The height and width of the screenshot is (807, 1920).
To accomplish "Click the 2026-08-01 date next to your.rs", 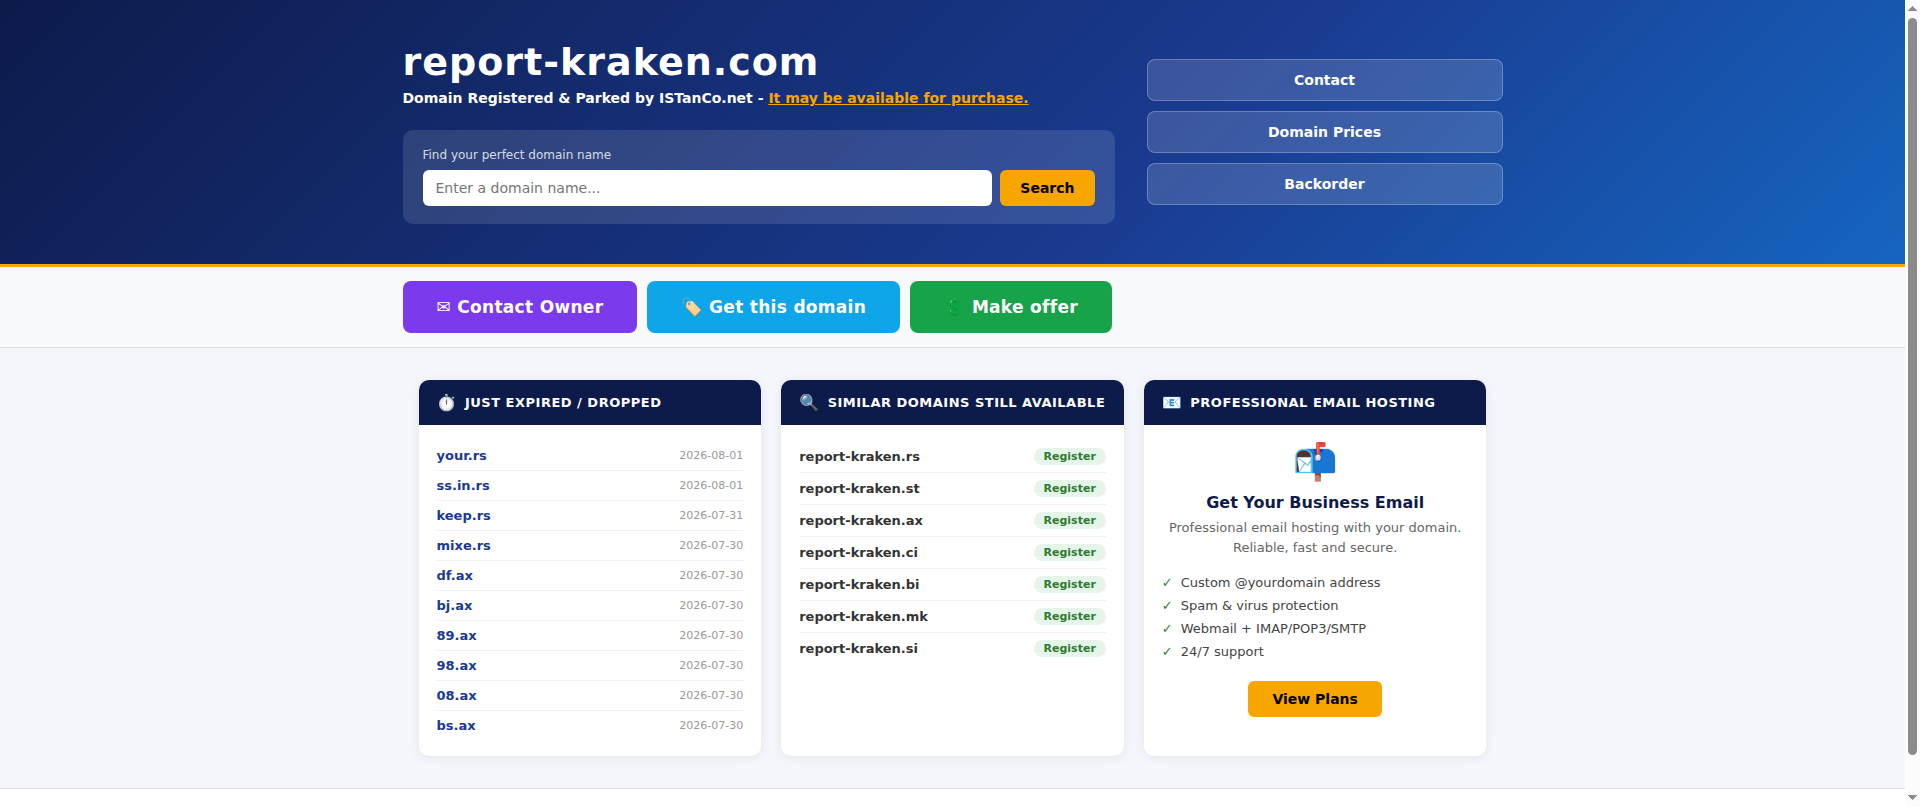I will click(711, 455).
